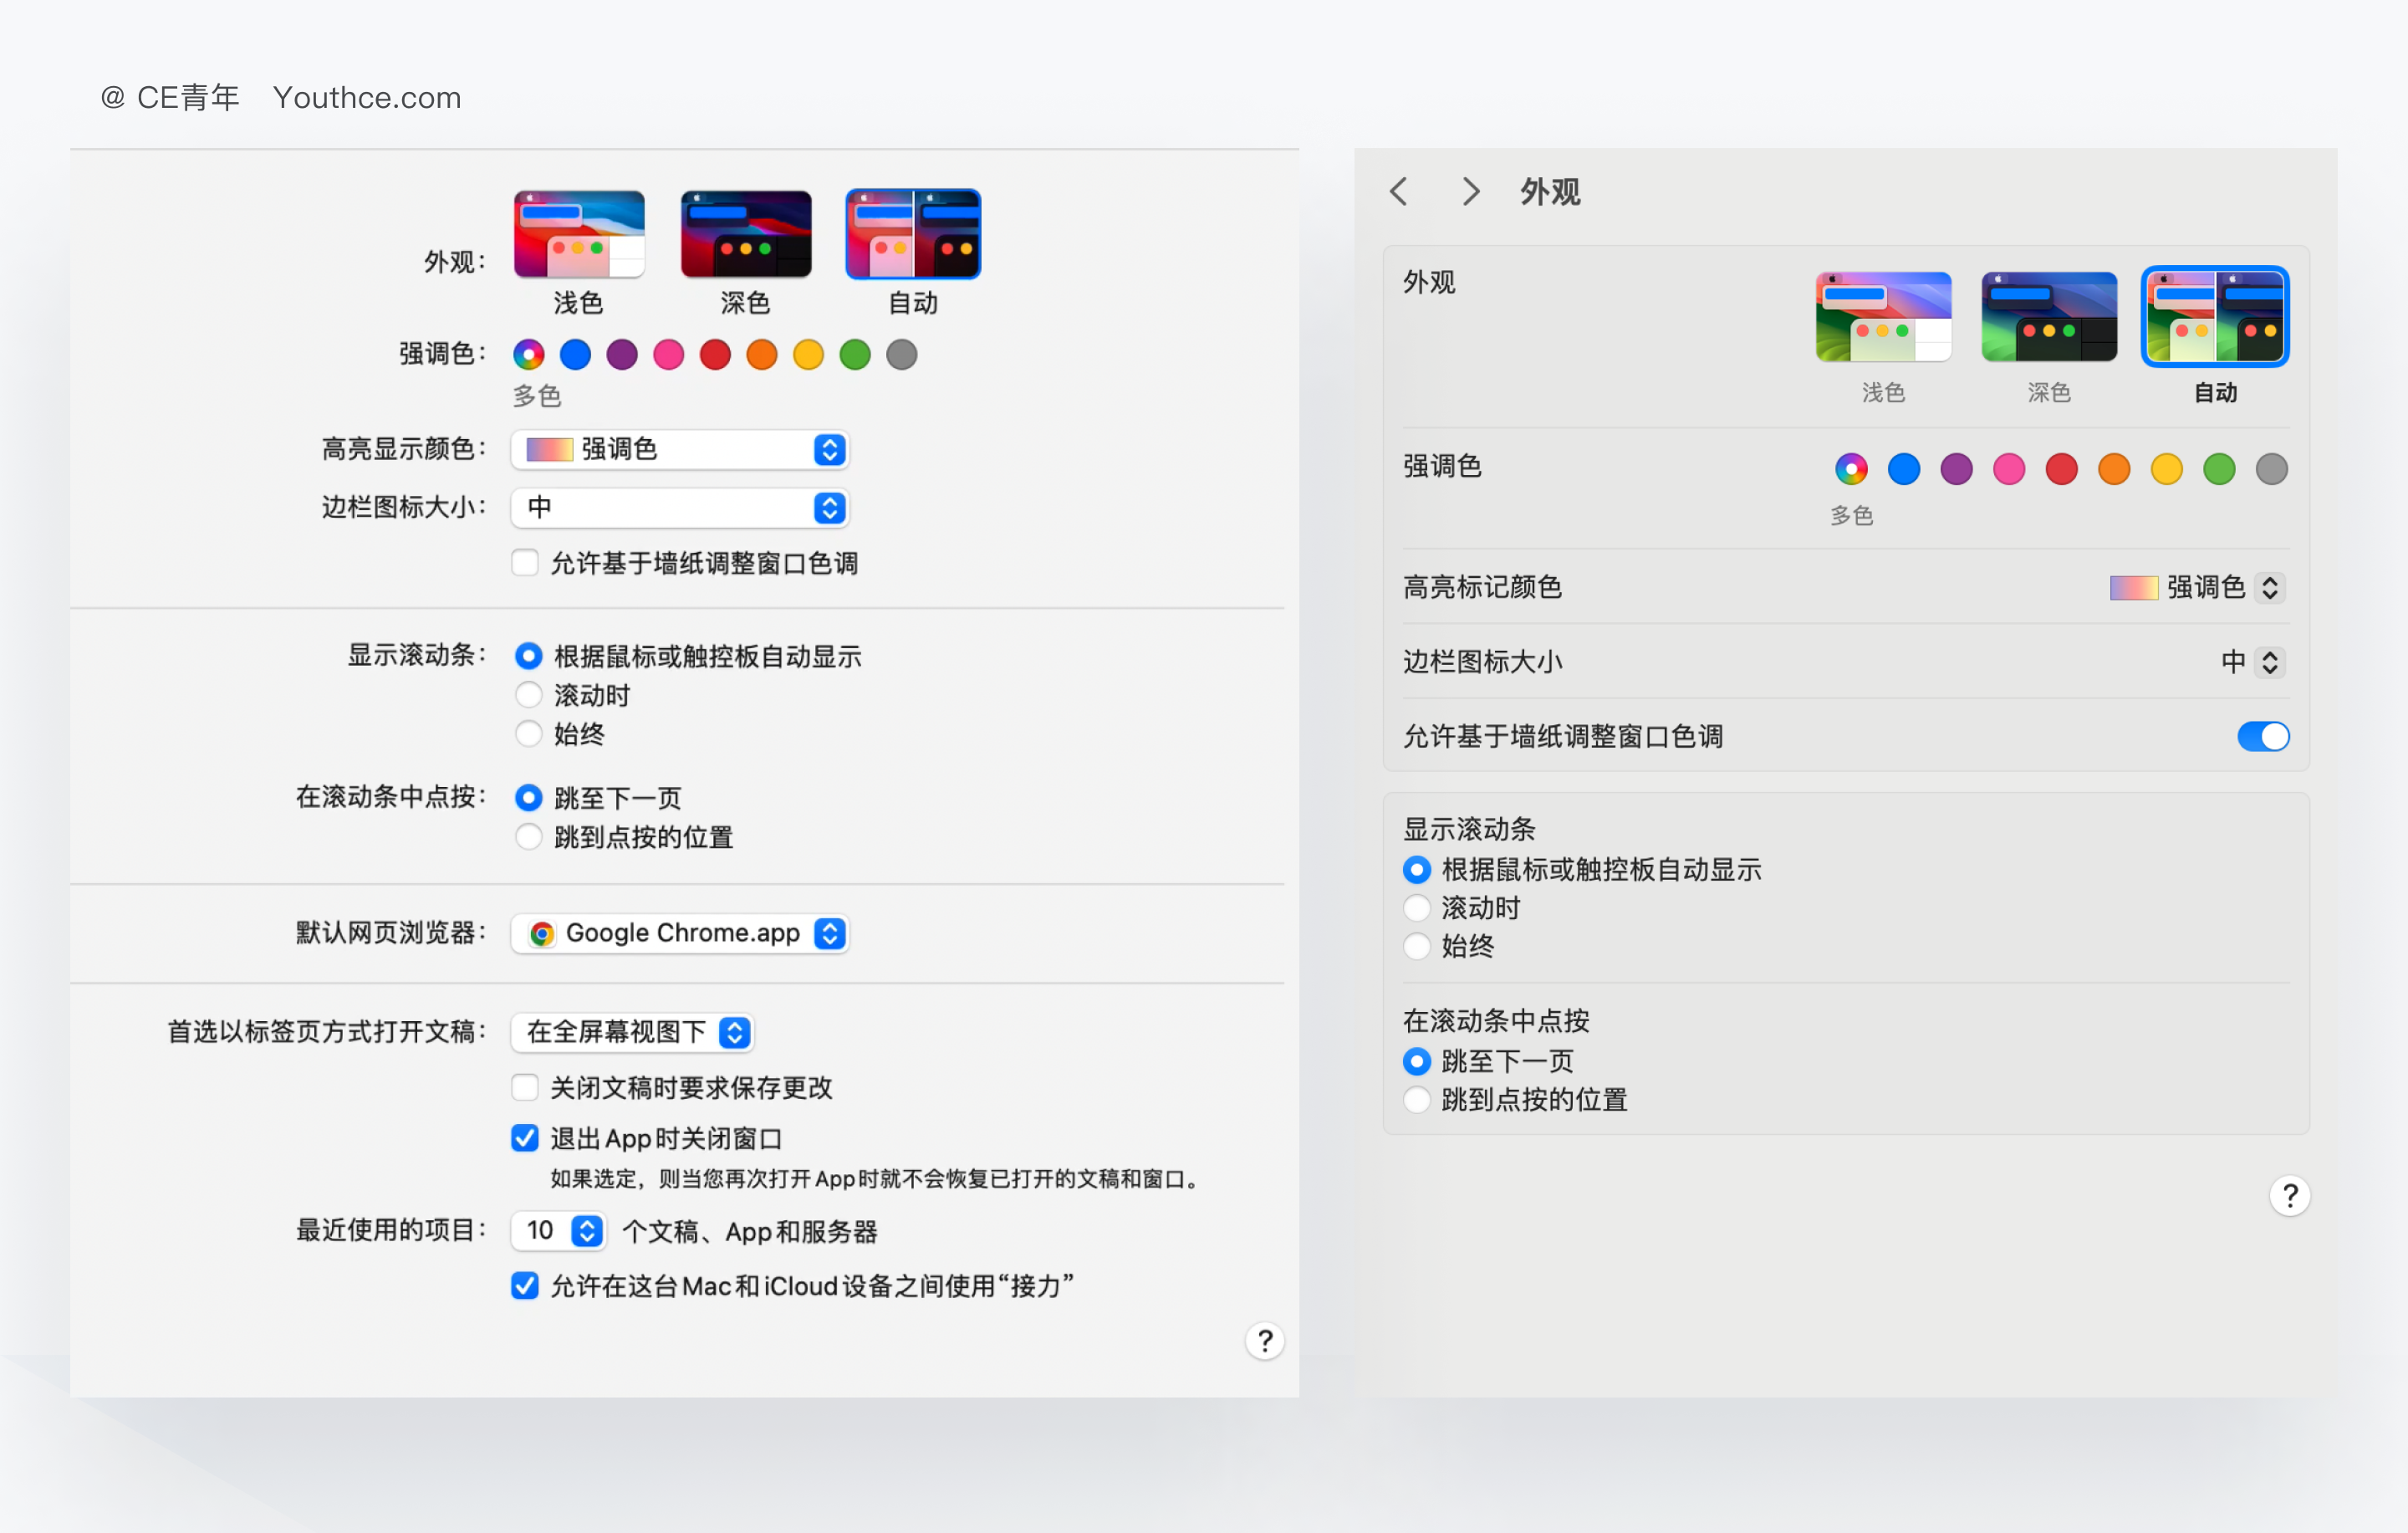Select the 始终 scrollbar display option
Image resolution: width=2408 pixels, height=1533 pixels.
tap(529, 733)
